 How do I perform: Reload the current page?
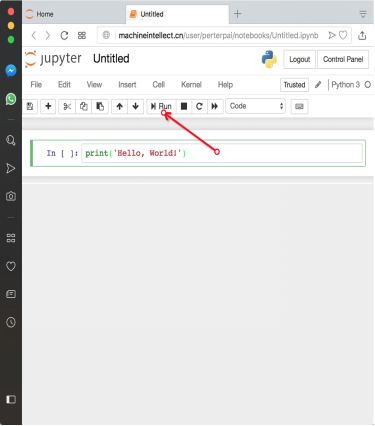[x=64, y=35]
